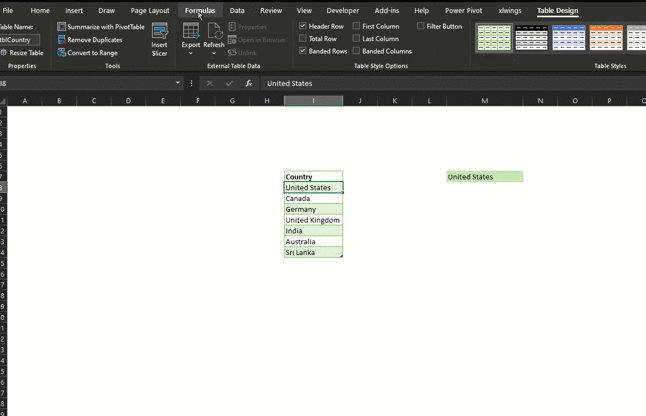646x416 pixels.
Task: Open Insert Slicer tool
Action: 159,40
